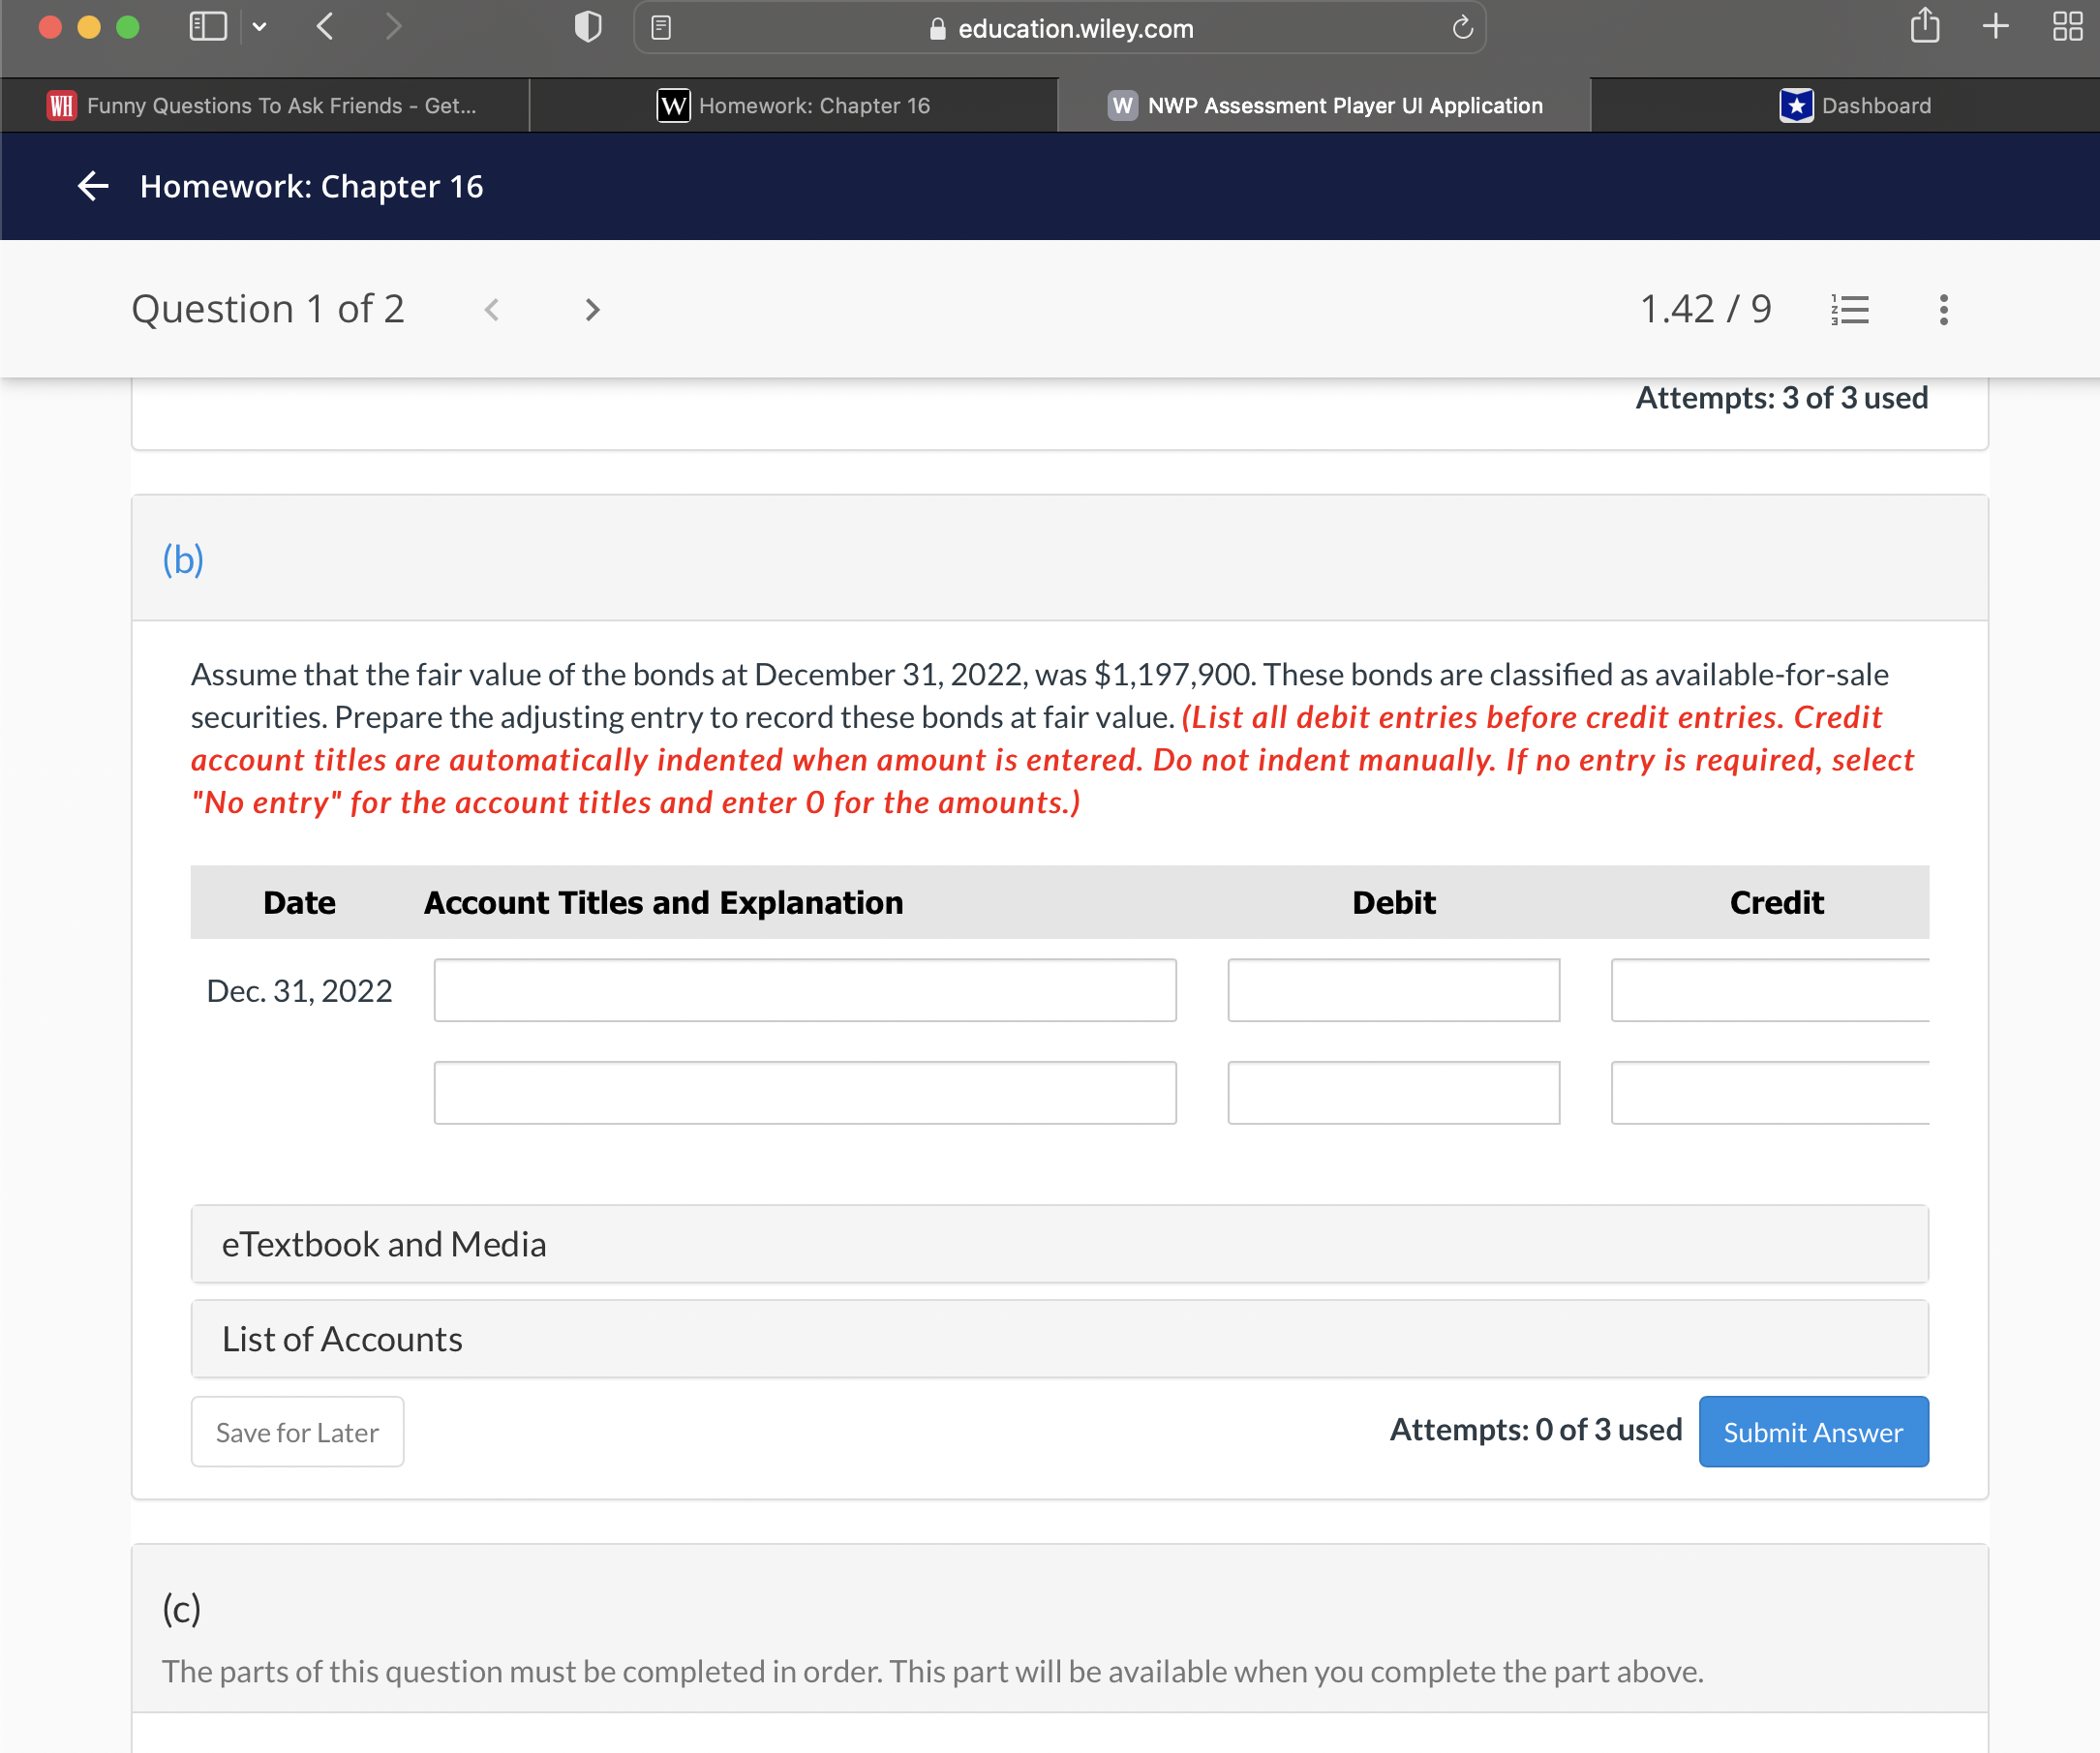
Task: Show the tab overview grid icon
Action: [2067, 27]
